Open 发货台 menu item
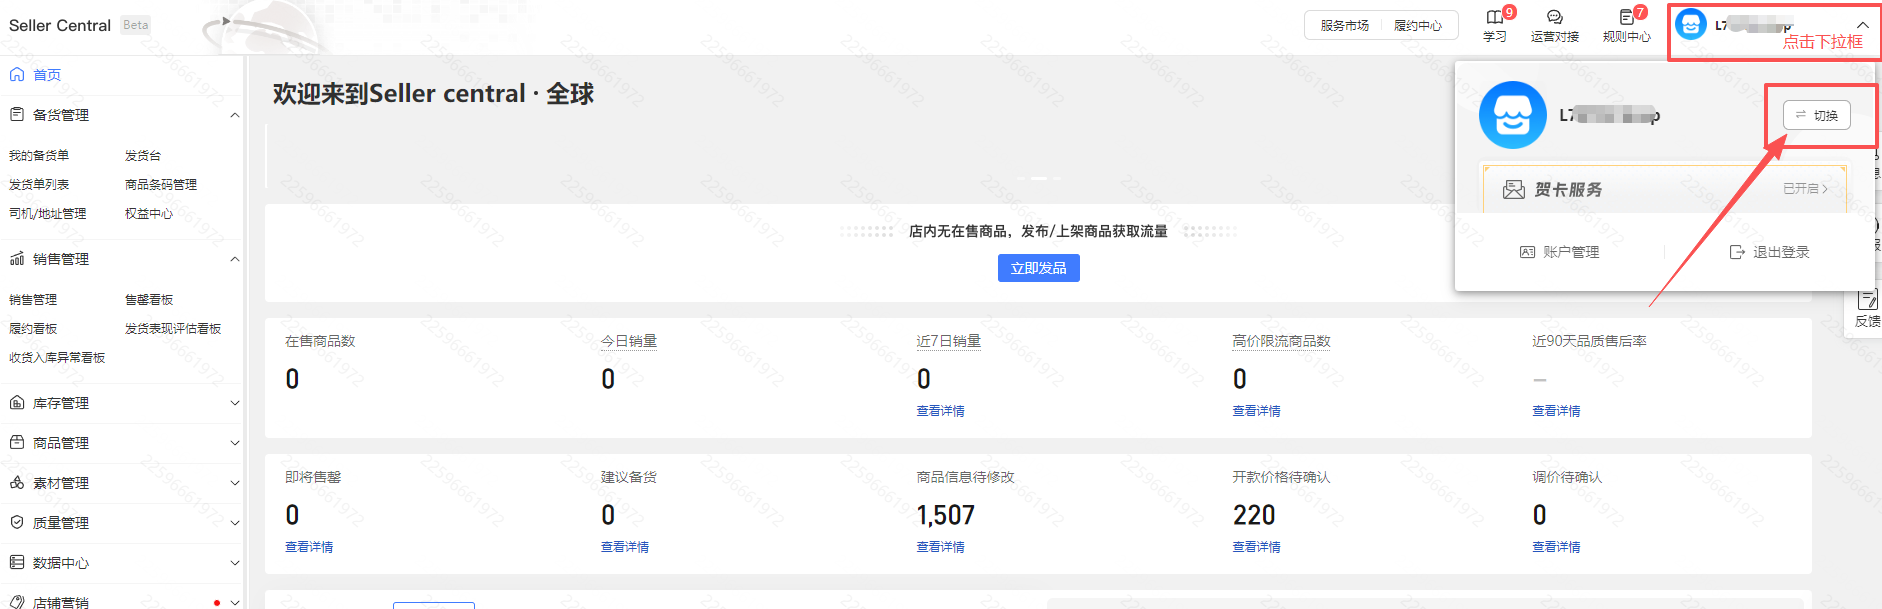Image resolution: width=1882 pixels, height=609 pixels. 143,156
